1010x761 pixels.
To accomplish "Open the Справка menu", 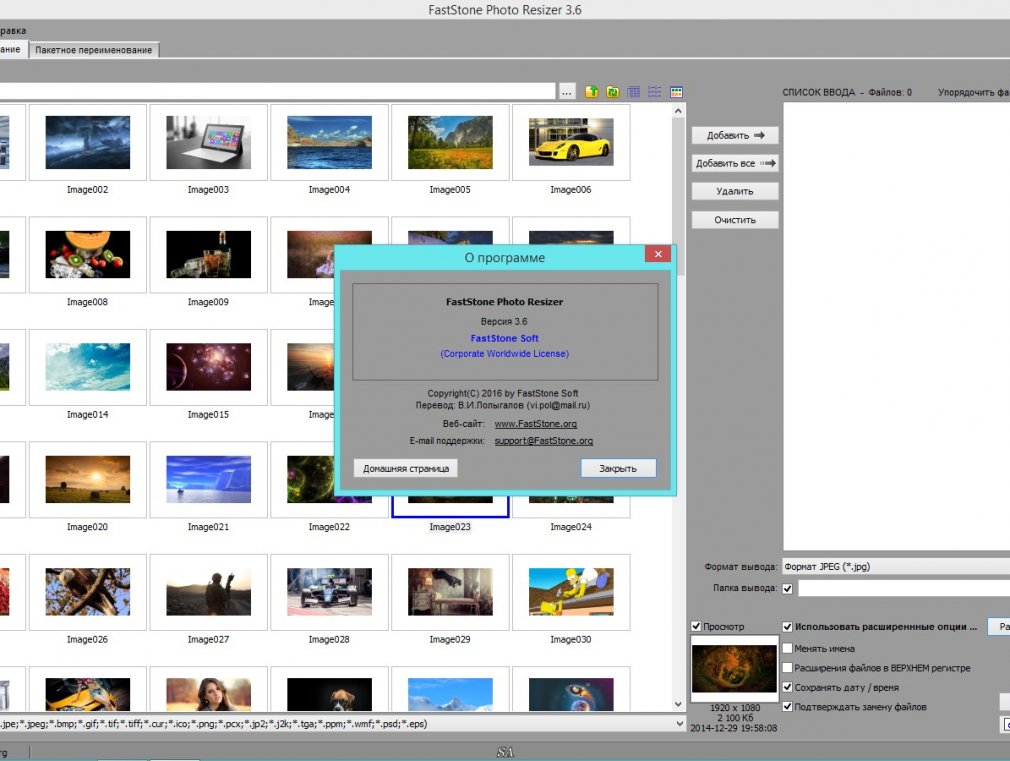I will 13,30.
